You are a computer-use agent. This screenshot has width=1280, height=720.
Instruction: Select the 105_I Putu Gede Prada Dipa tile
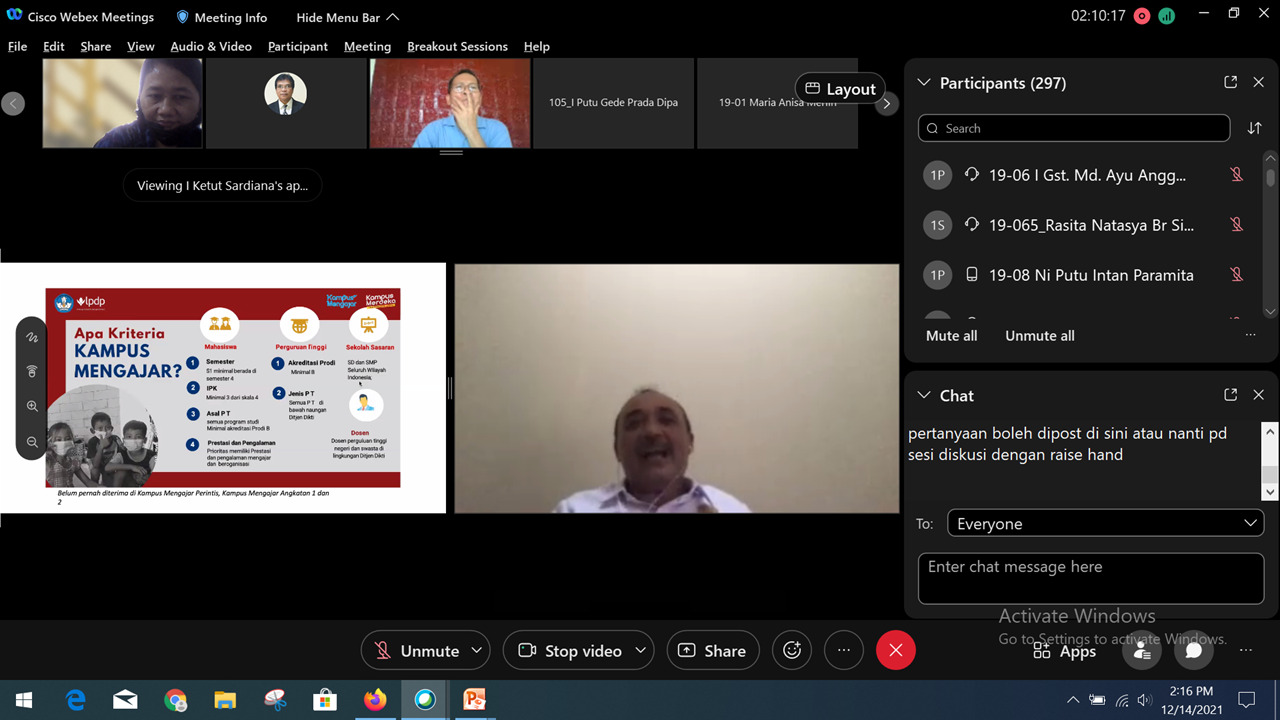pos(613,103)
